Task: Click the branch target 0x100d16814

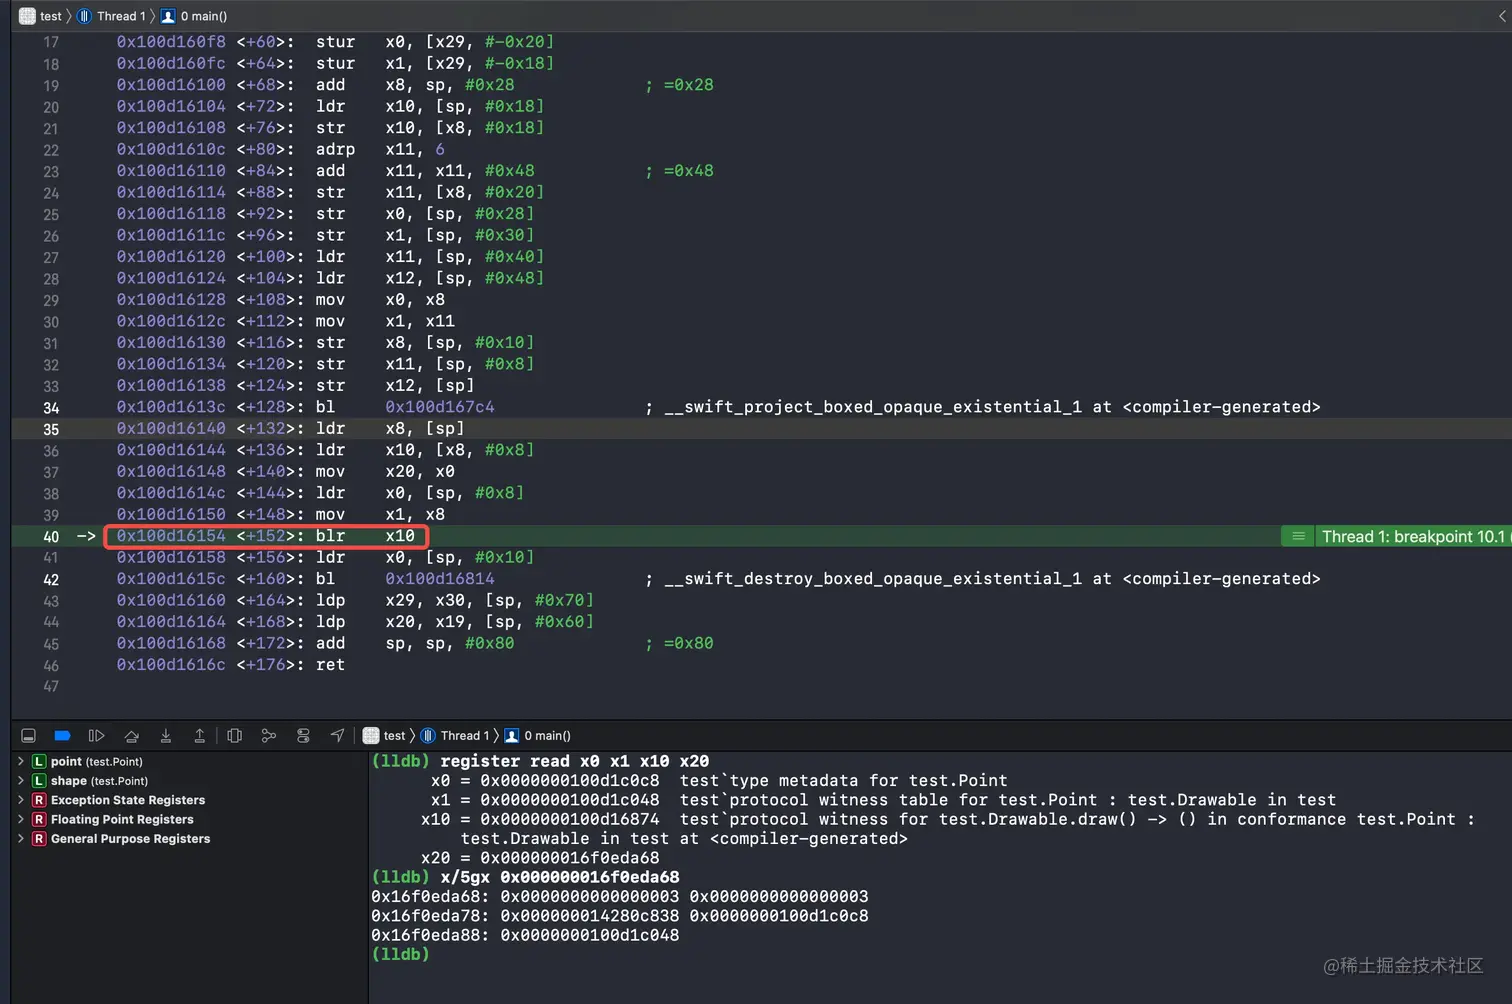Action: click(440, 579)
